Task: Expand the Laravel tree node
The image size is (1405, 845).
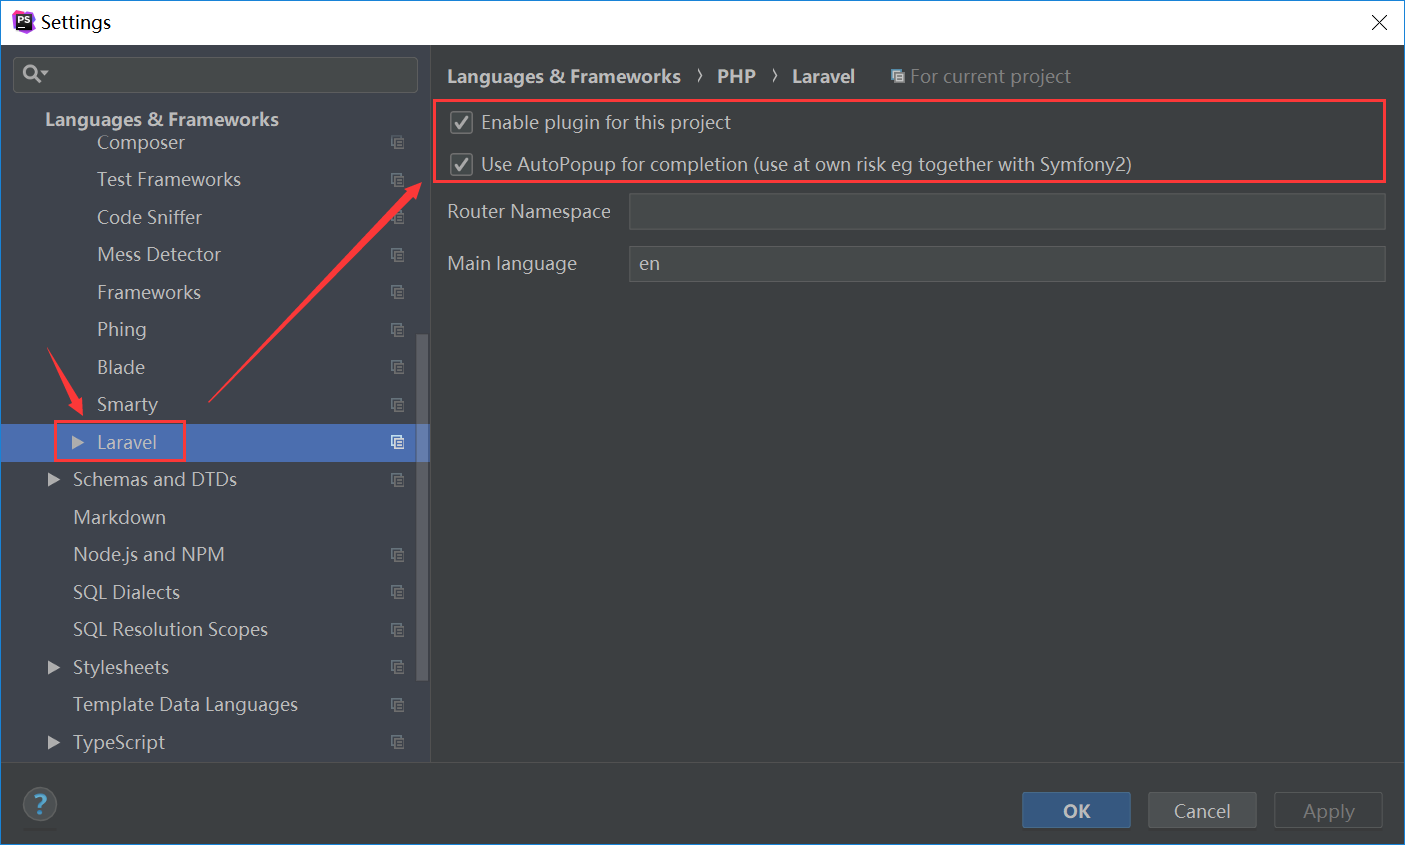Action: coord(78,442)
